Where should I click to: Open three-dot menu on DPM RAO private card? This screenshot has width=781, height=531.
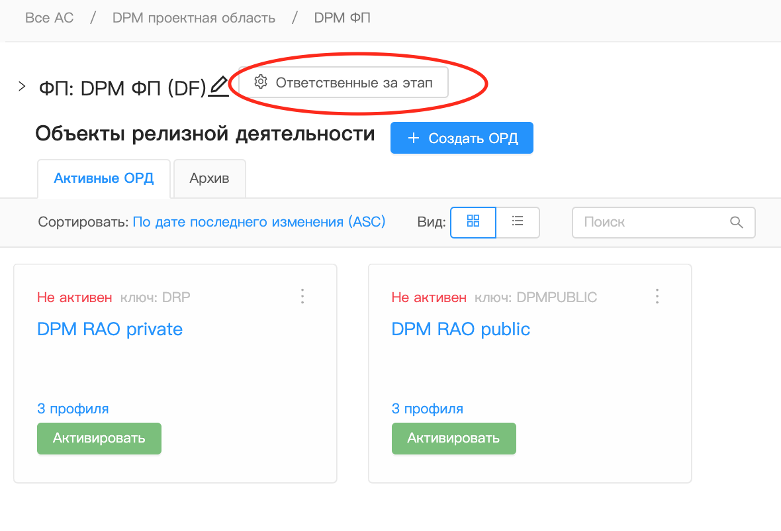point(303,296)
